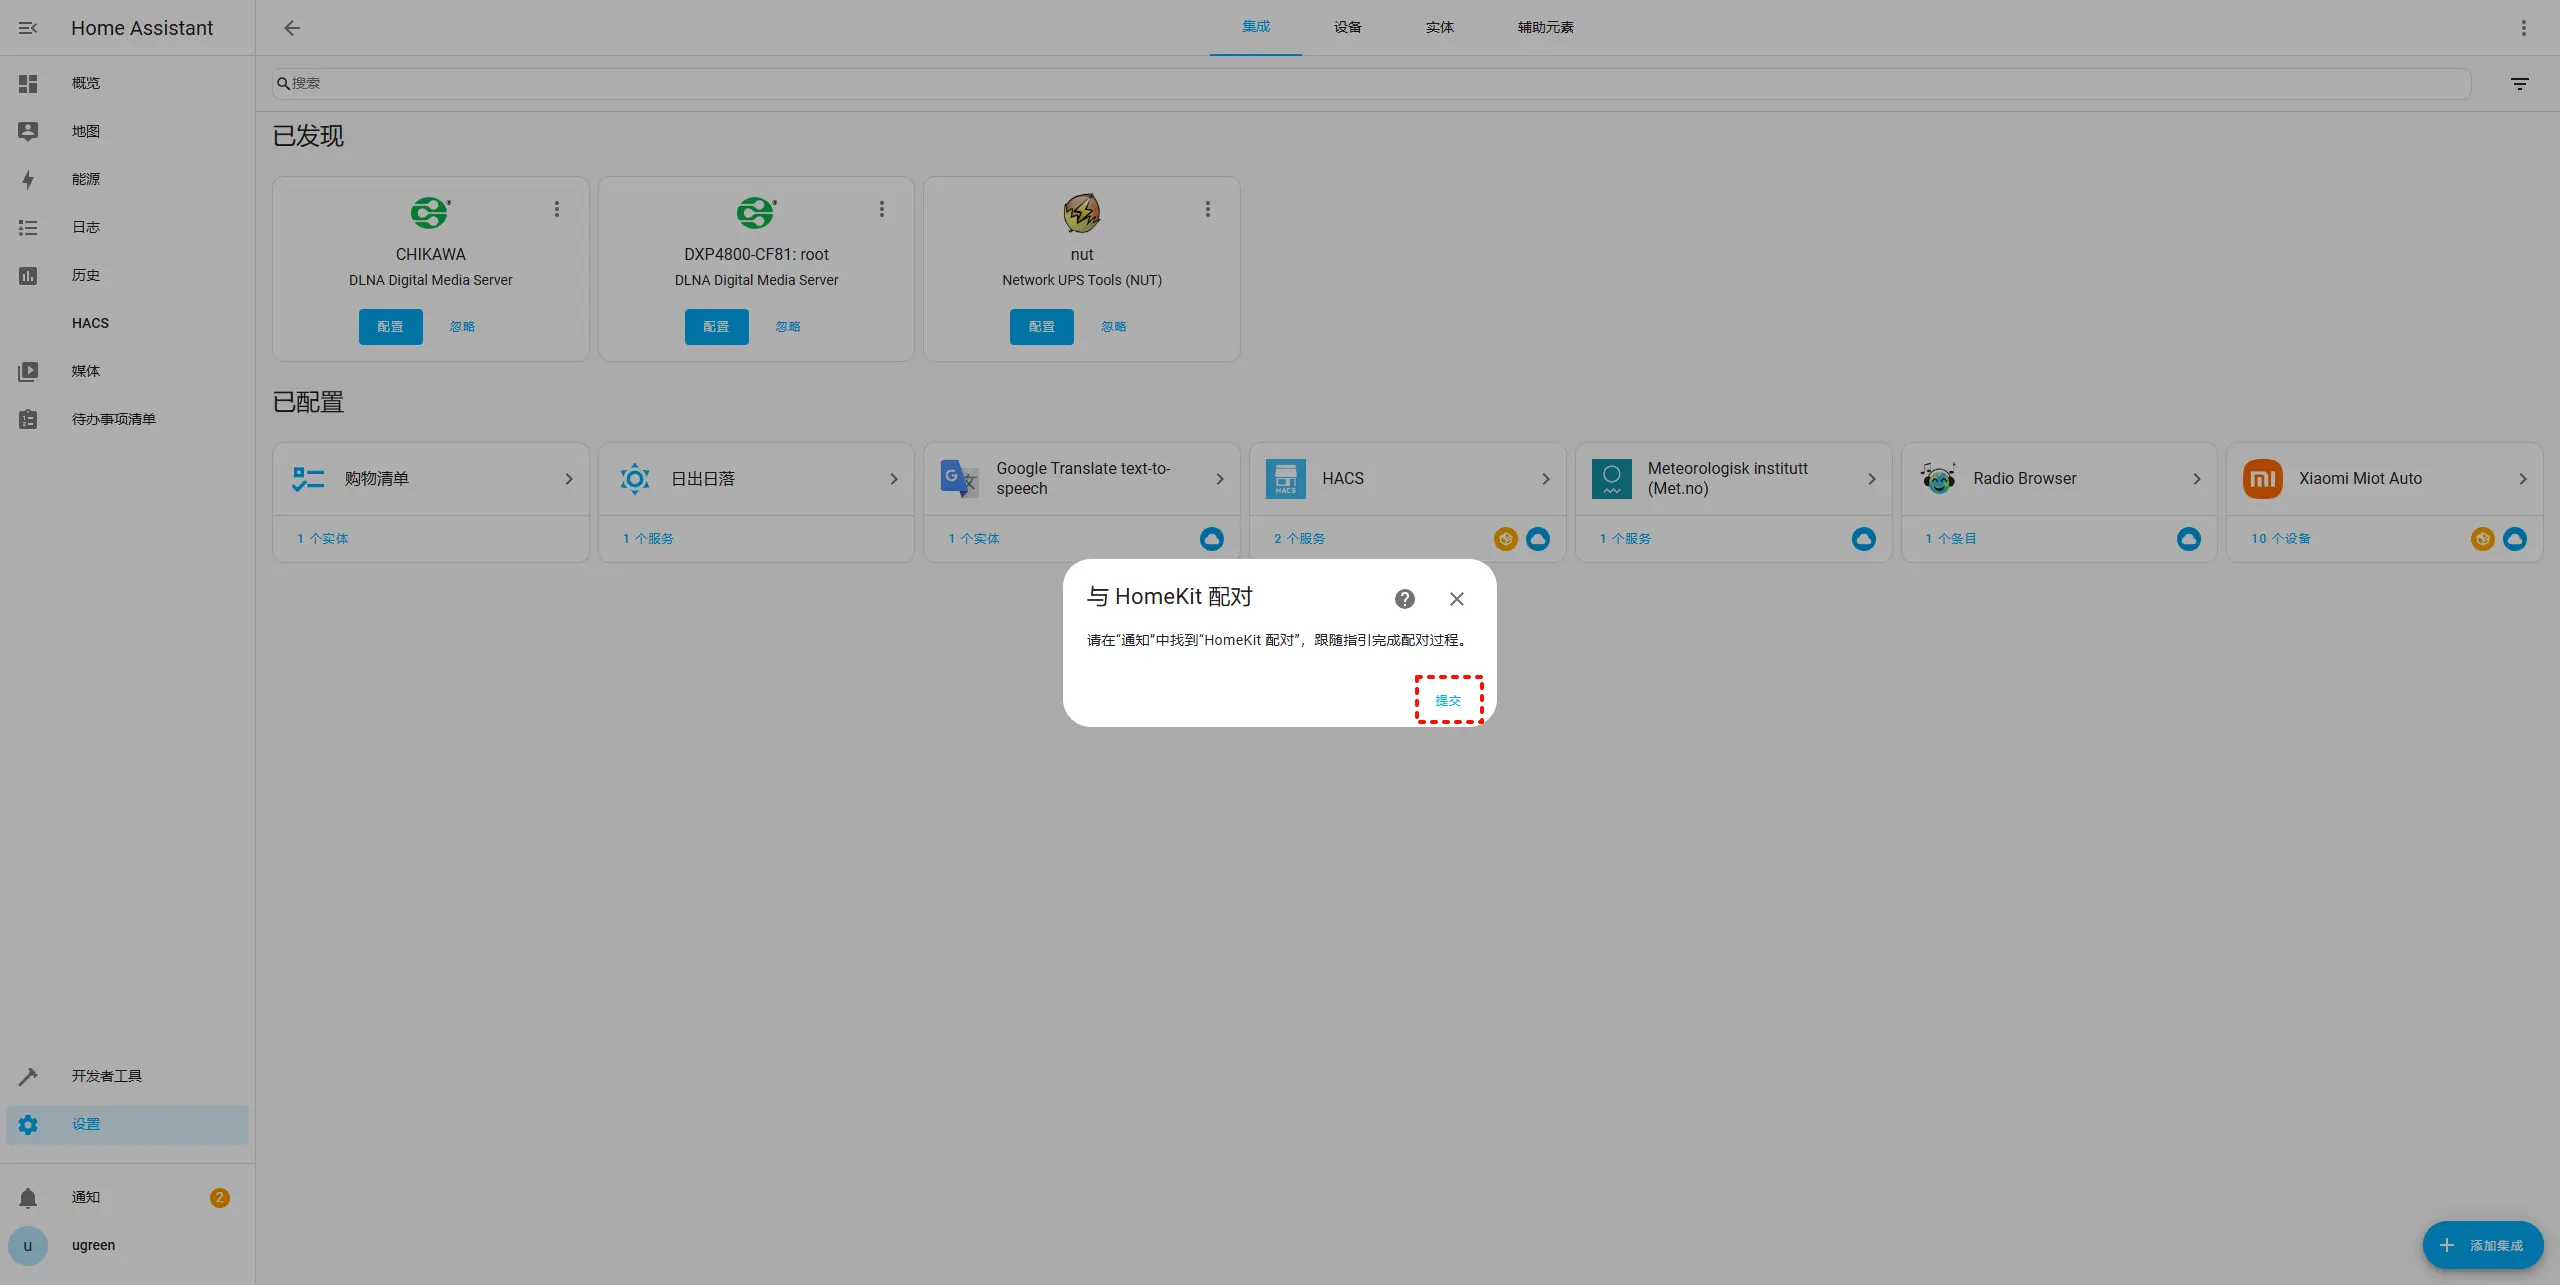Click the back arrow in header
The height and width of the screenshot is (1285, 2560).
pos(292,28)
